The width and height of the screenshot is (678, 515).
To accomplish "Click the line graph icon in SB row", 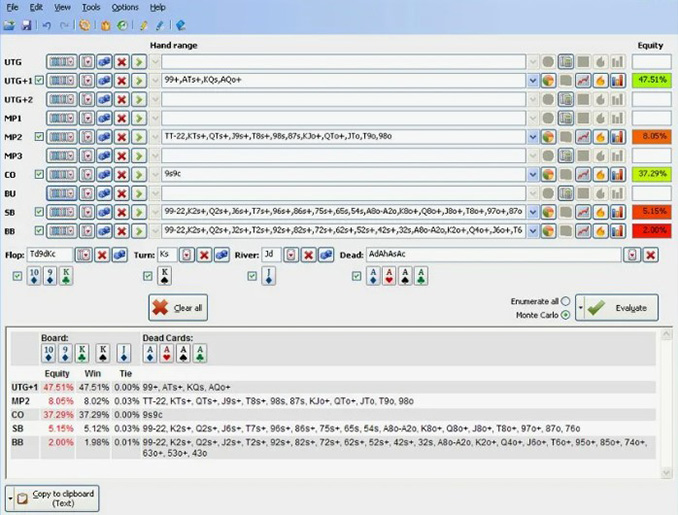I will pos(583,212).
